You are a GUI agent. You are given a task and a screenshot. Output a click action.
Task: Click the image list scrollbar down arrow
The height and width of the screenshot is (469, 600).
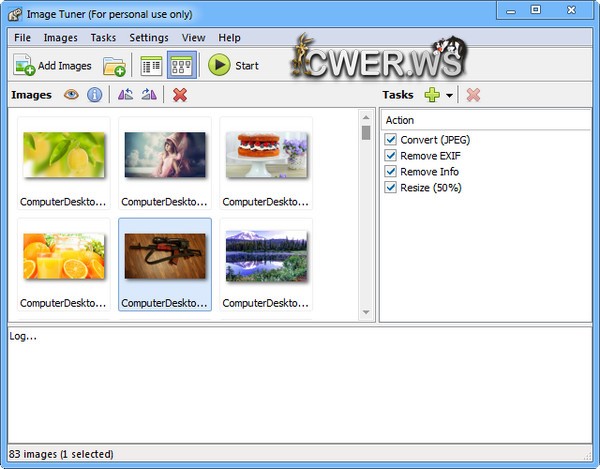366,313
